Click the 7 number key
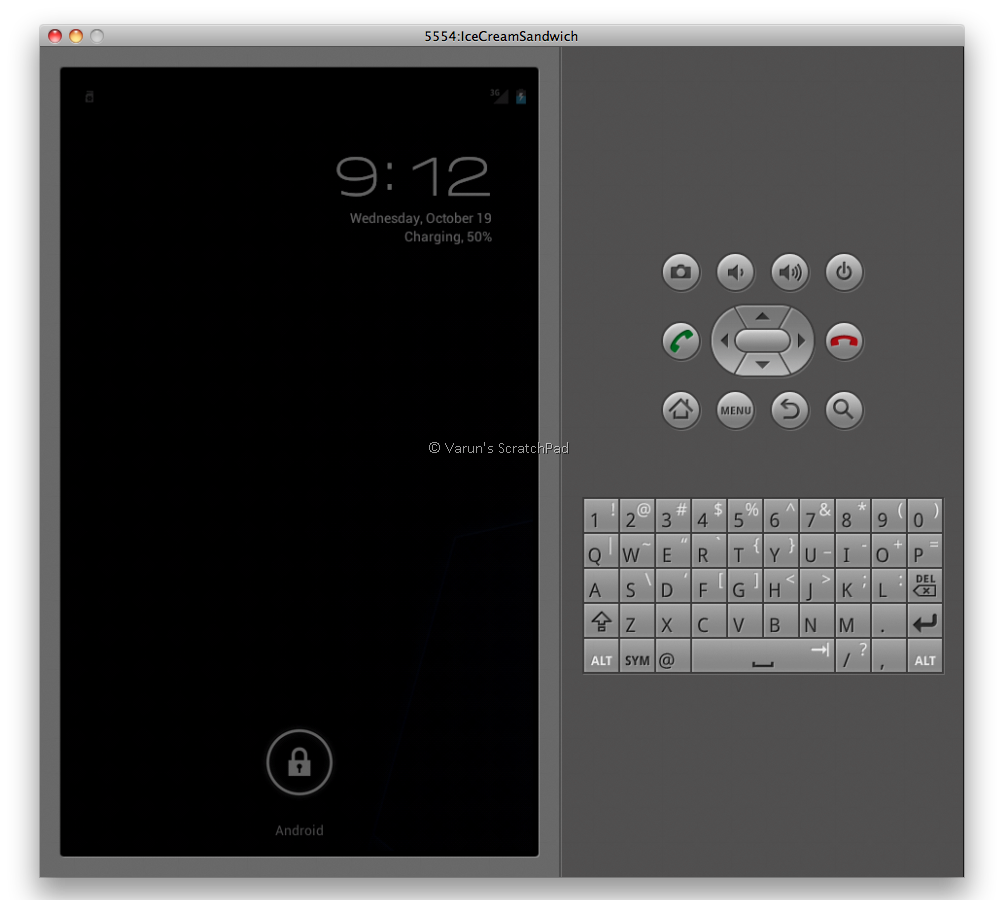Image resolution: width=1004 pixels, height=900 pixels. click(816, 516)
